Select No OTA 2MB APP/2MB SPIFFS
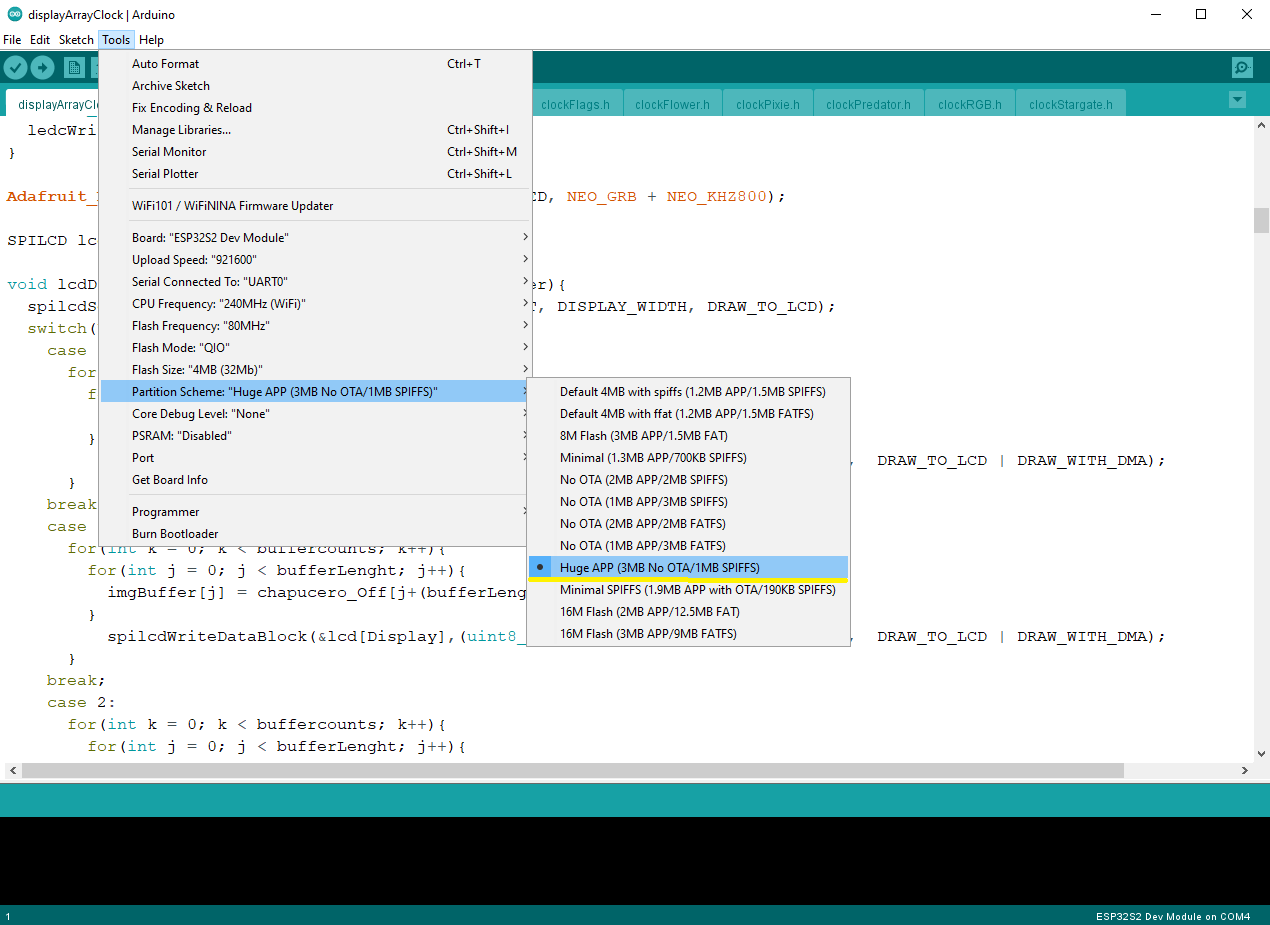The width and height of the screenshot is (1270, 925). pyautogui.click(x=688, y=480)
